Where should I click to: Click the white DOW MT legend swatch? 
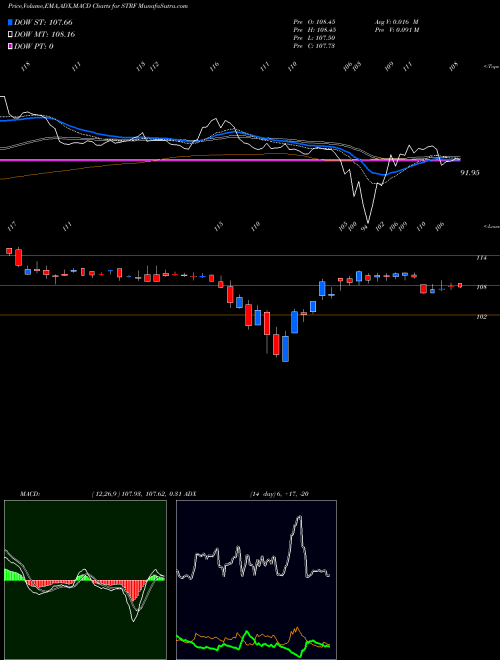click(x=10, y=35)
